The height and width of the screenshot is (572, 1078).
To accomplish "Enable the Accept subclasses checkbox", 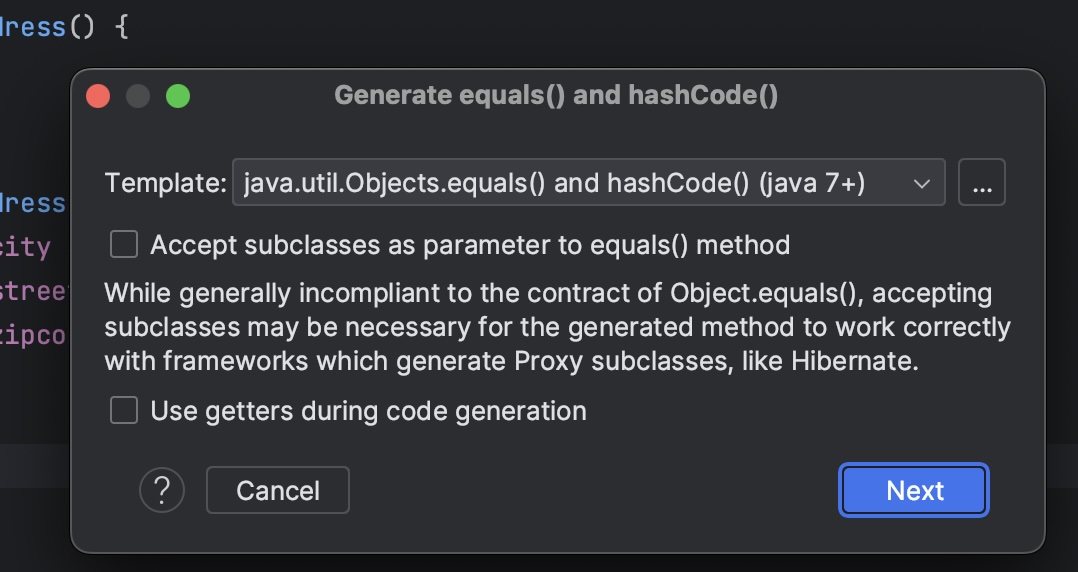I will point(124,244).
